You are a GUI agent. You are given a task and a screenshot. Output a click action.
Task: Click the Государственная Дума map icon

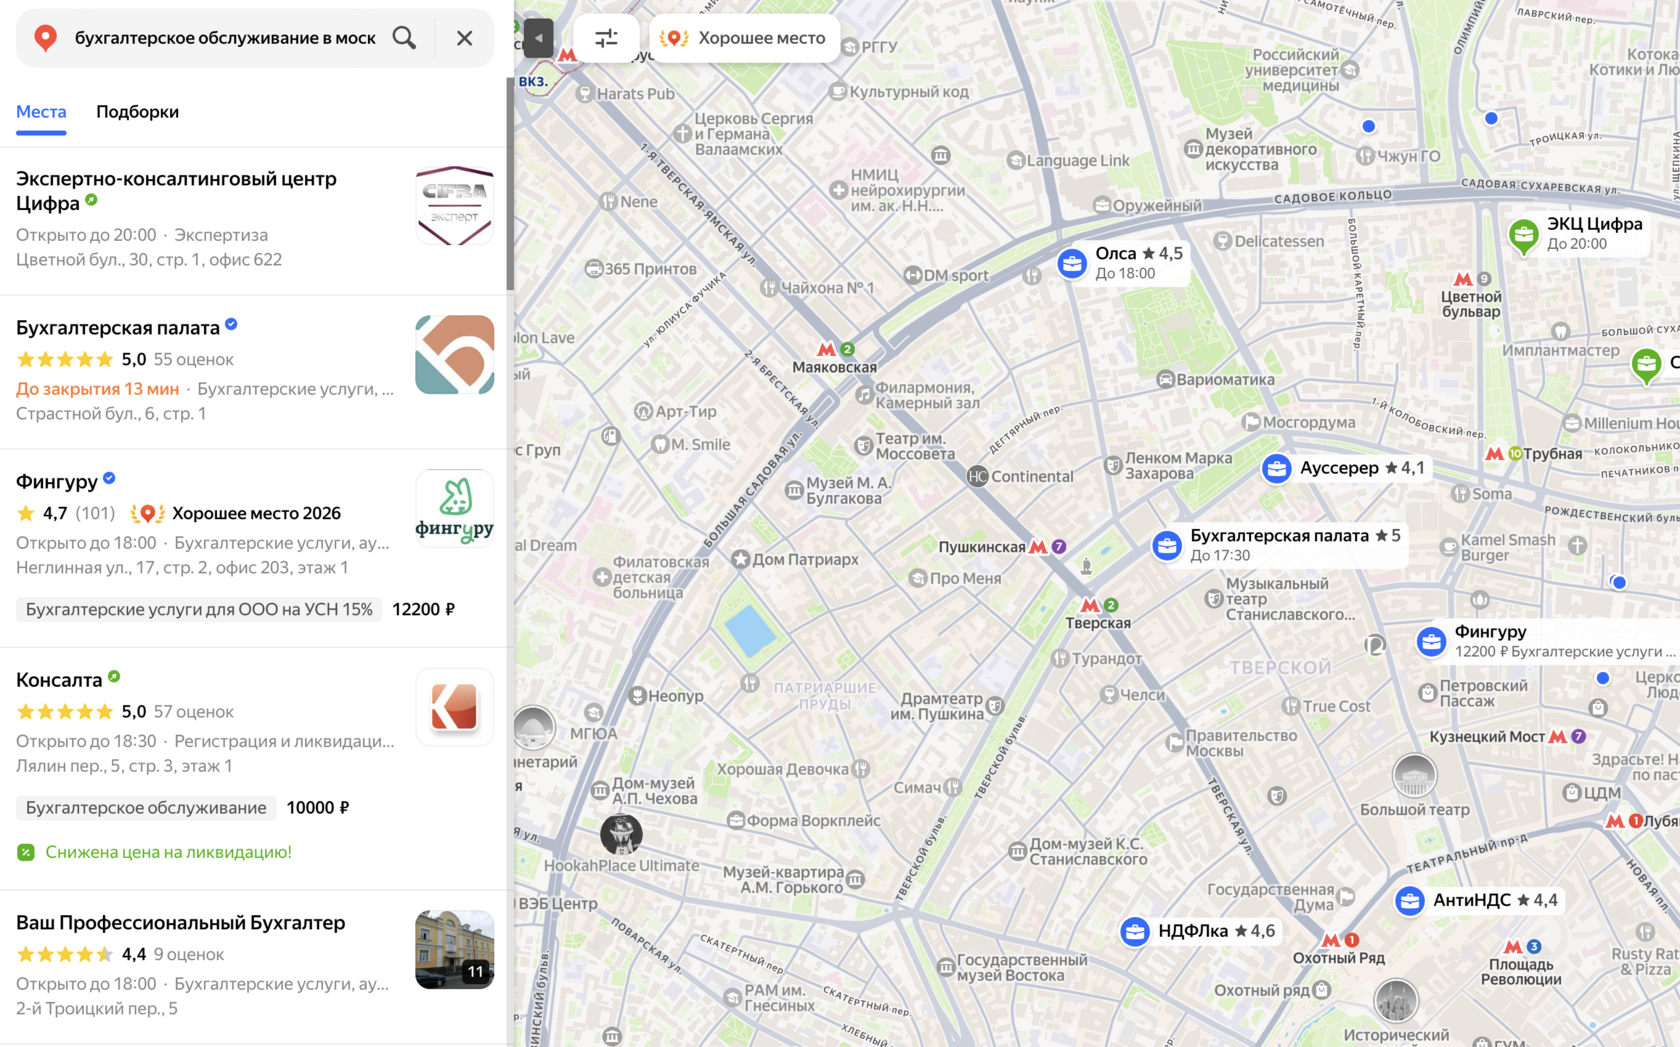[x=1346, y=897]
